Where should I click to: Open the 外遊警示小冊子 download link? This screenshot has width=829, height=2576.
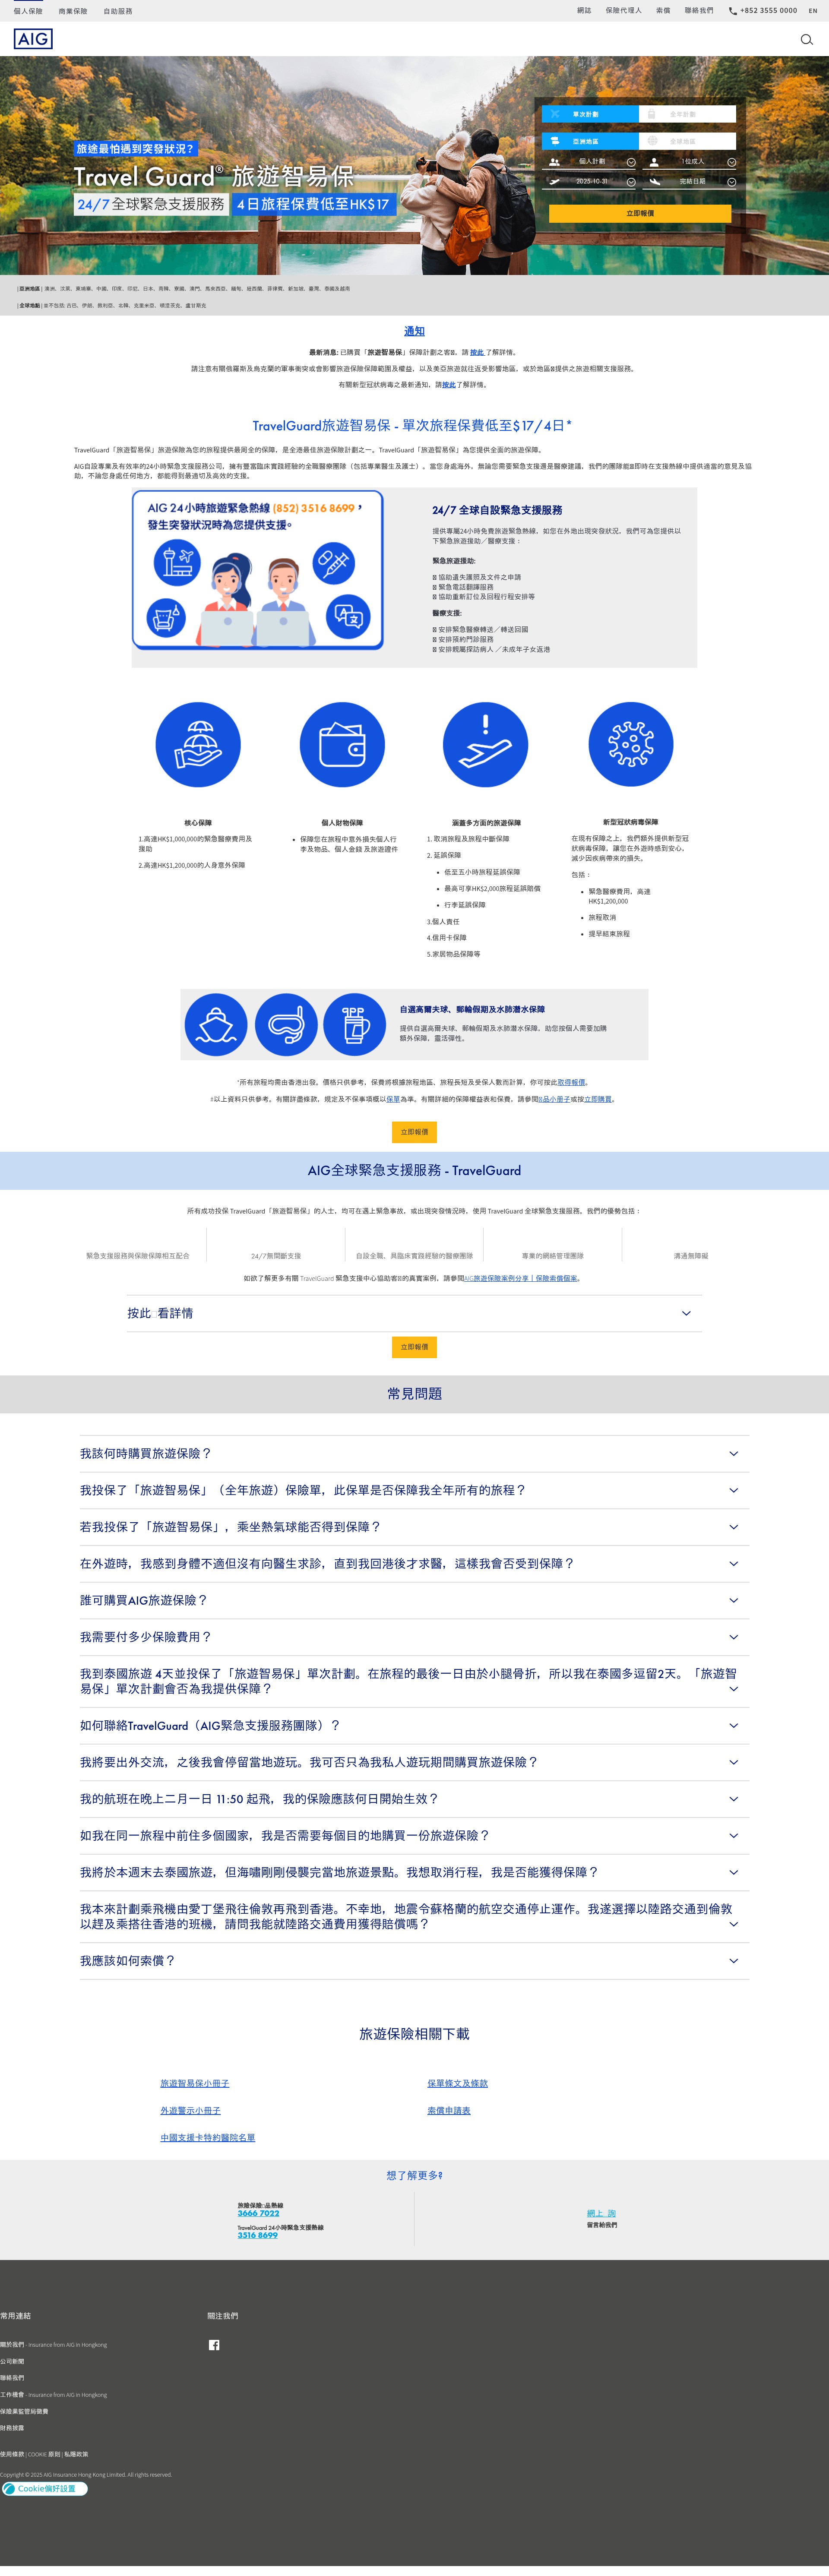coord(190,2110)
